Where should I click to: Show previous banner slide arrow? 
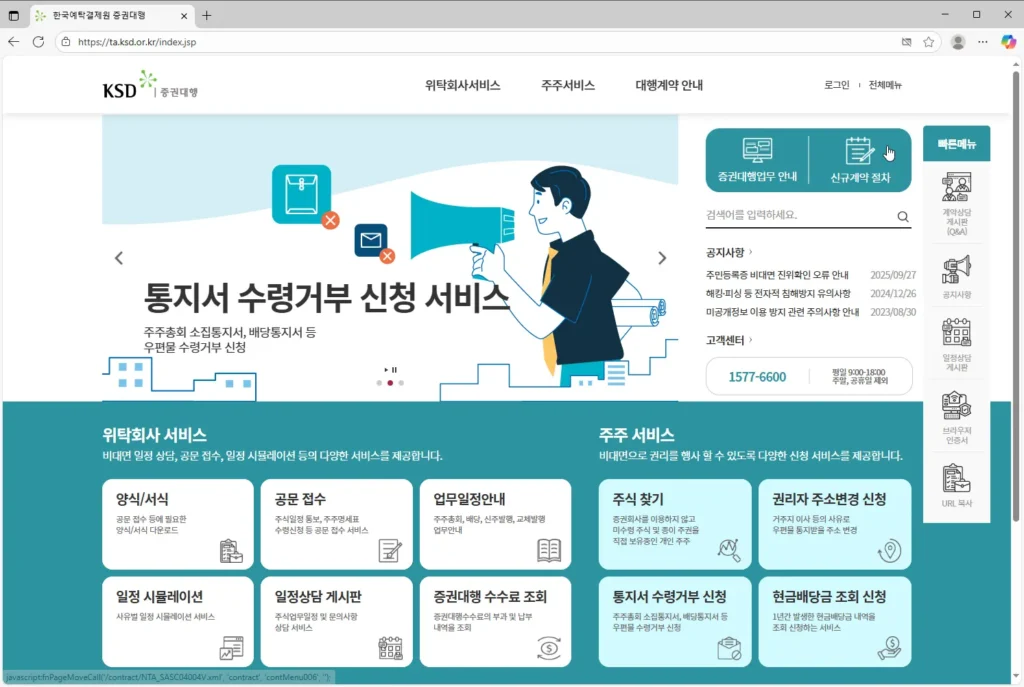[119, 258]
